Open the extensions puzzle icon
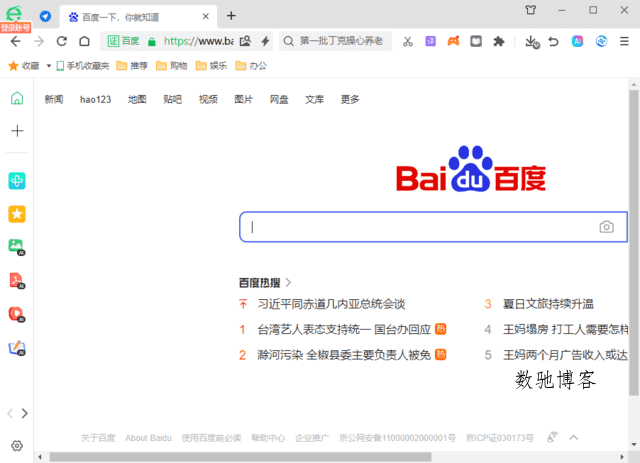The width and height of the screenshot is (640, 463). pos(499,41)
